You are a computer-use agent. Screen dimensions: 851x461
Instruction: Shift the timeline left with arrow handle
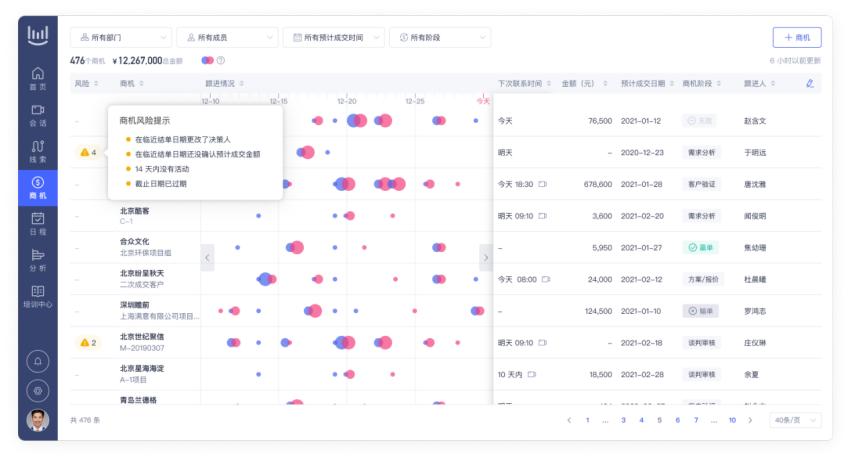point(207,258)
